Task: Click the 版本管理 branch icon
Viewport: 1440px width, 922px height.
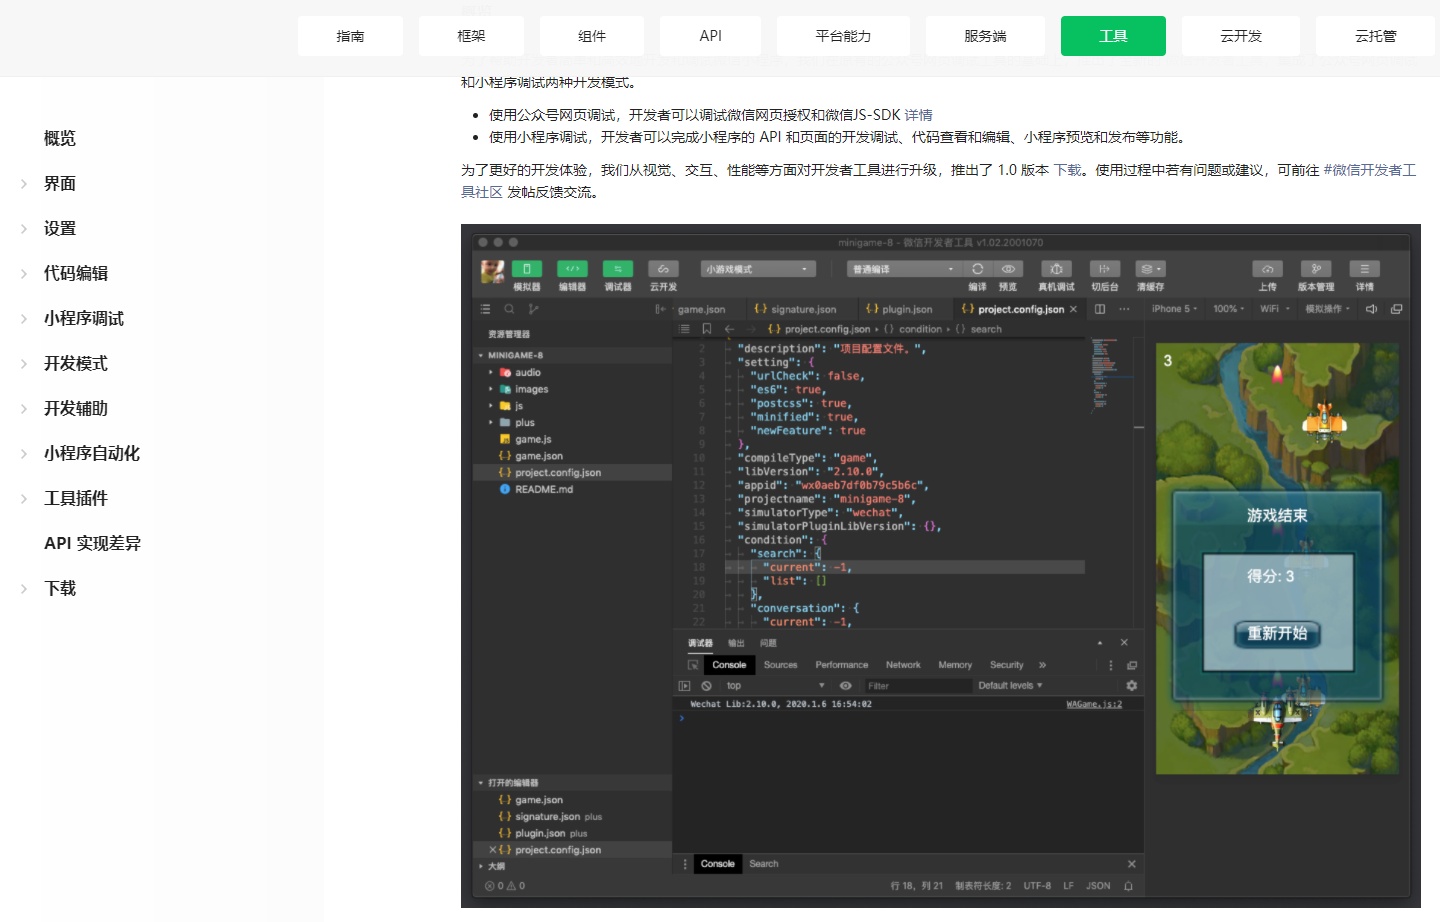Action: click(1316, 269)
